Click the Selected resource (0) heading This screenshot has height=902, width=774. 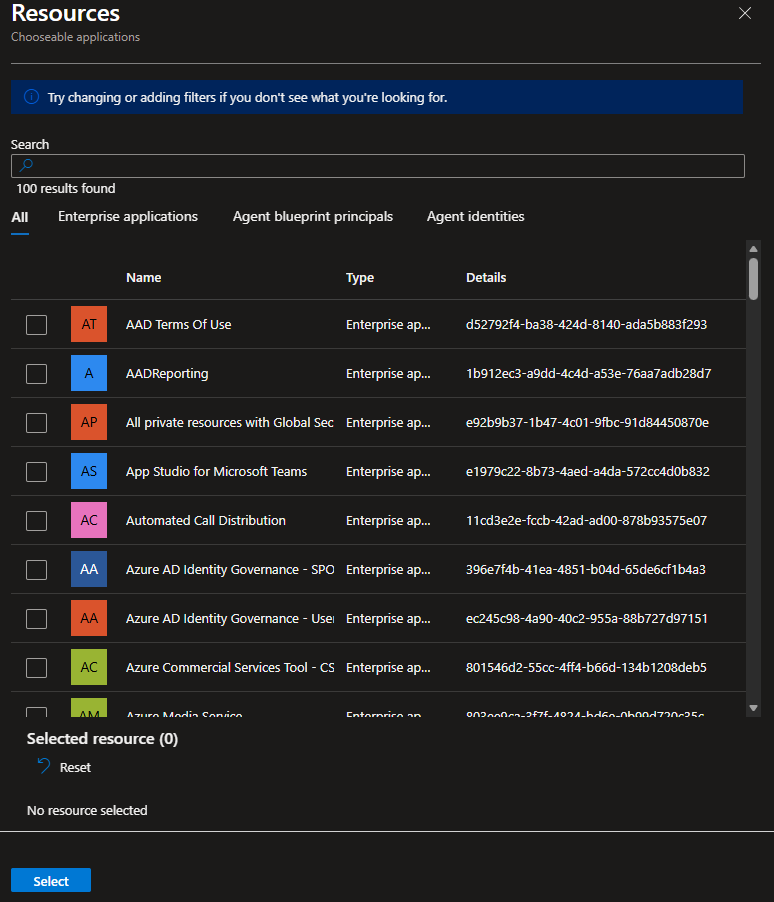click(102, 739)
